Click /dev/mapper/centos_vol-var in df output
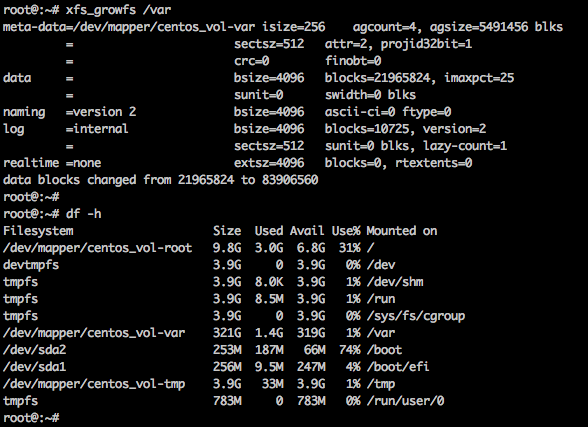The image size is (588, 427). (x=94, y=333)
